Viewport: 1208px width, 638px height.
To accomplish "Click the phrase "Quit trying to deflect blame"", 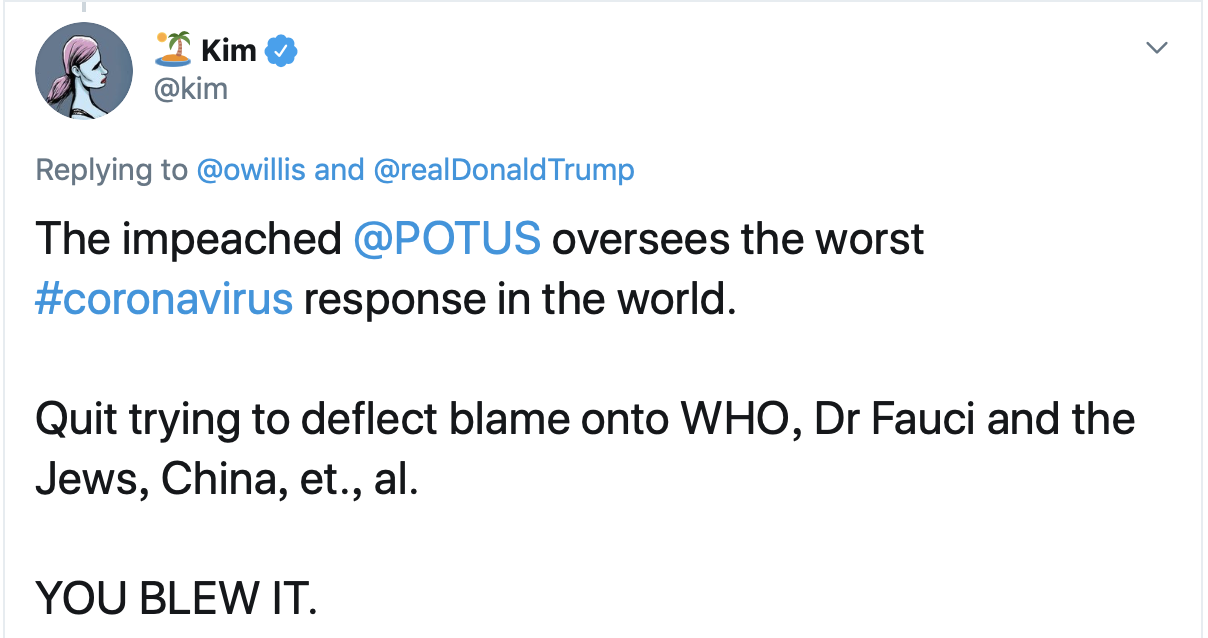I will pyautogui.click(x=302, y=418).
